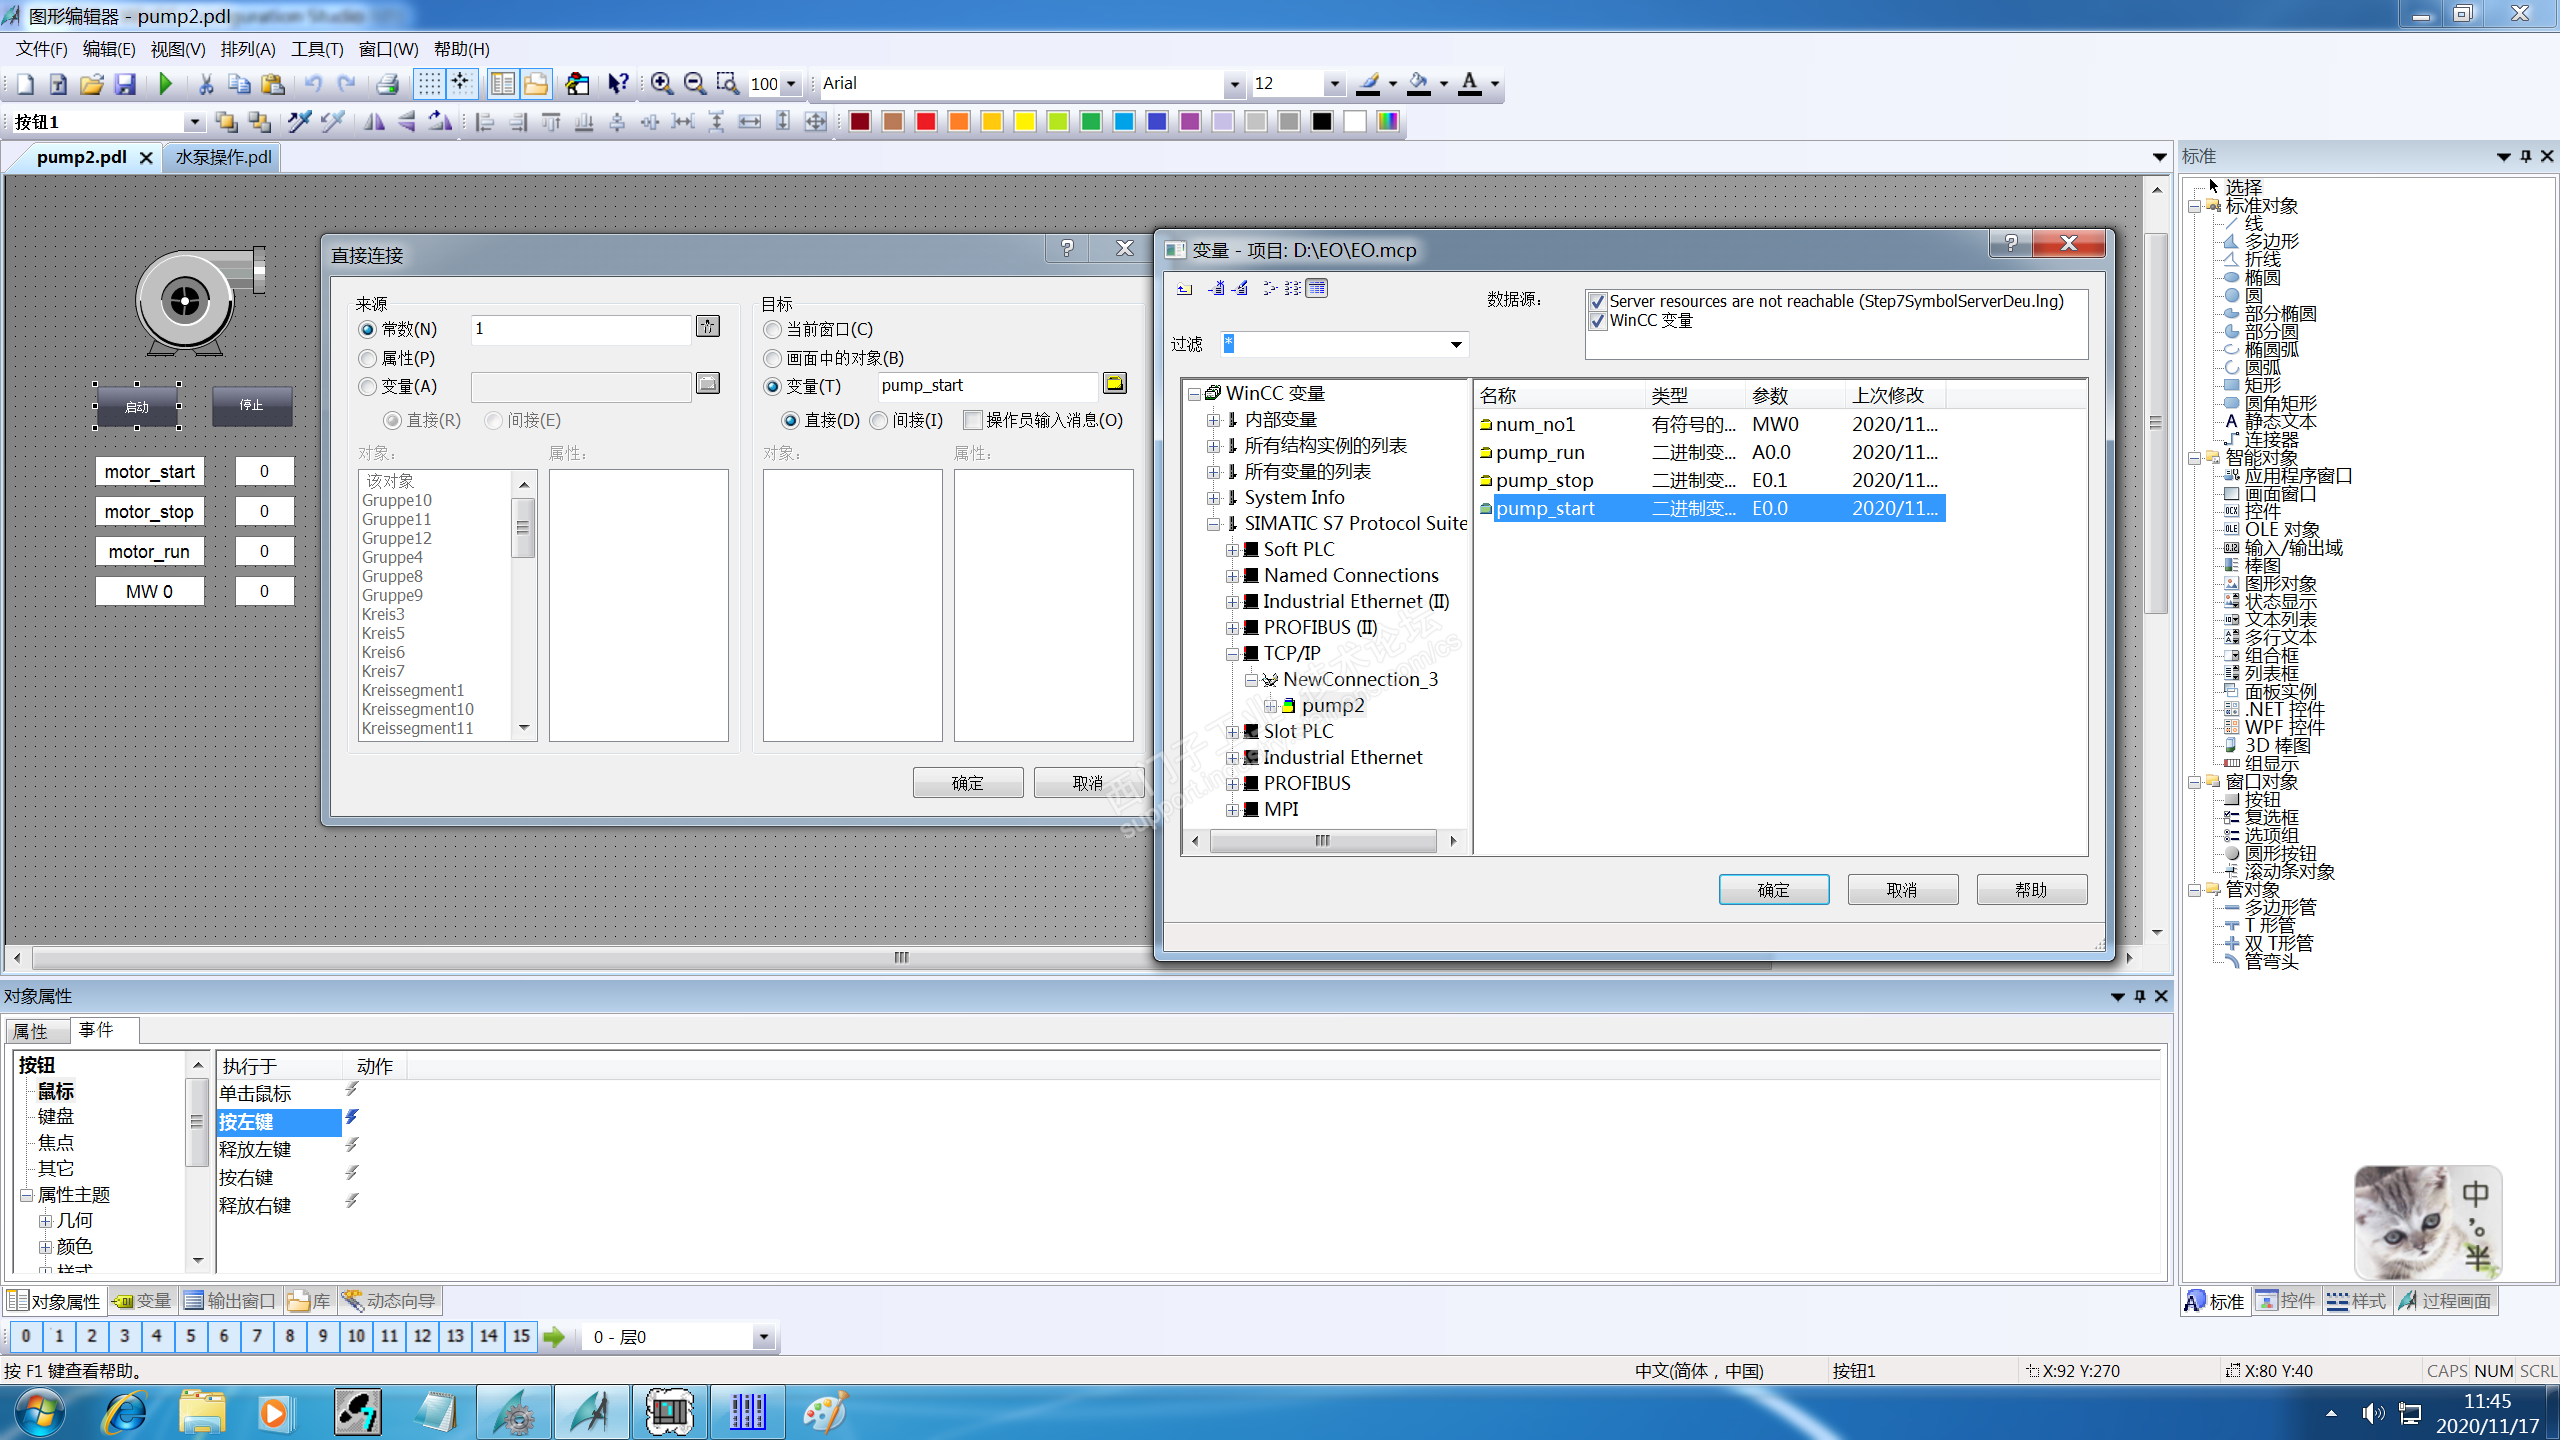Screen dimensions: 2560x1440
Task: Click lightning action icon for 释放左键
Action: click(x=352, y=1146)
